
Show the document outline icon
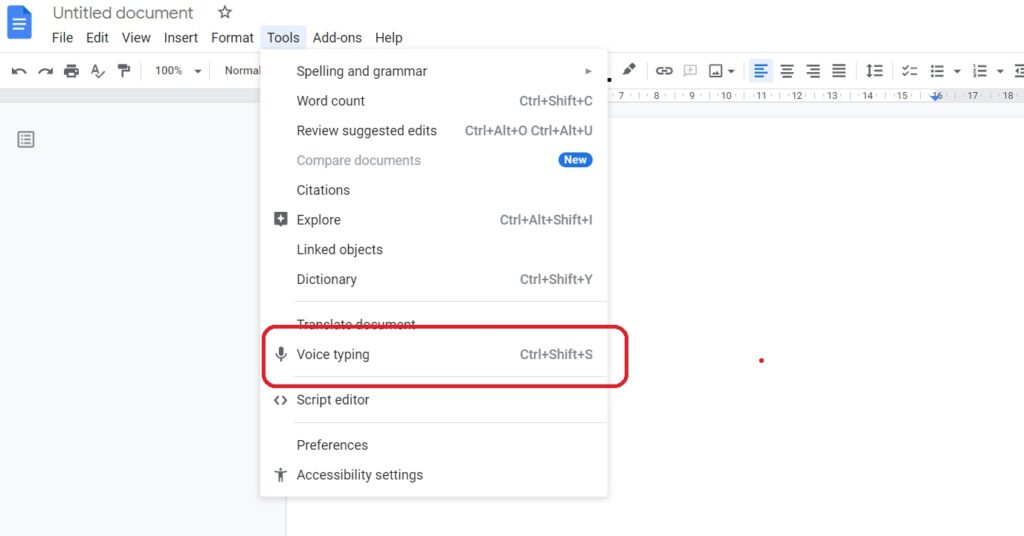coord(26,139)
